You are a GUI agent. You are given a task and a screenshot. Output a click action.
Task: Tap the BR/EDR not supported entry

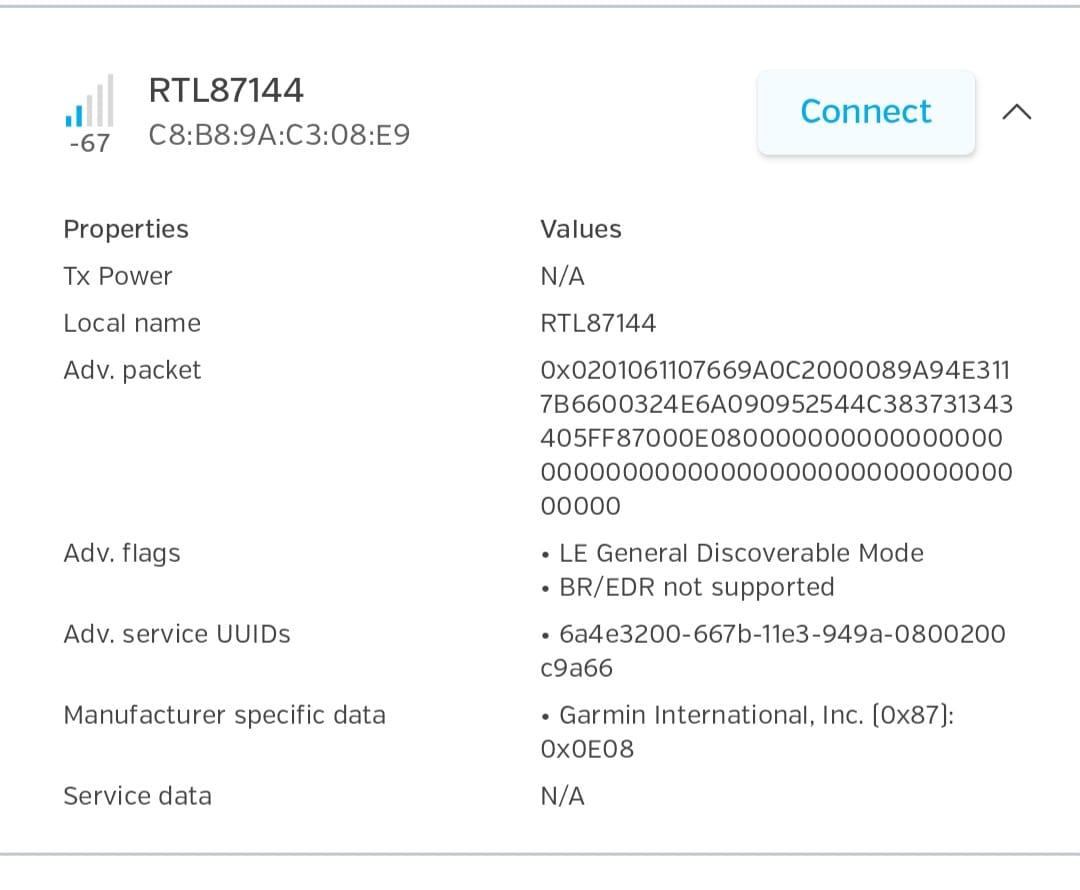696,587
